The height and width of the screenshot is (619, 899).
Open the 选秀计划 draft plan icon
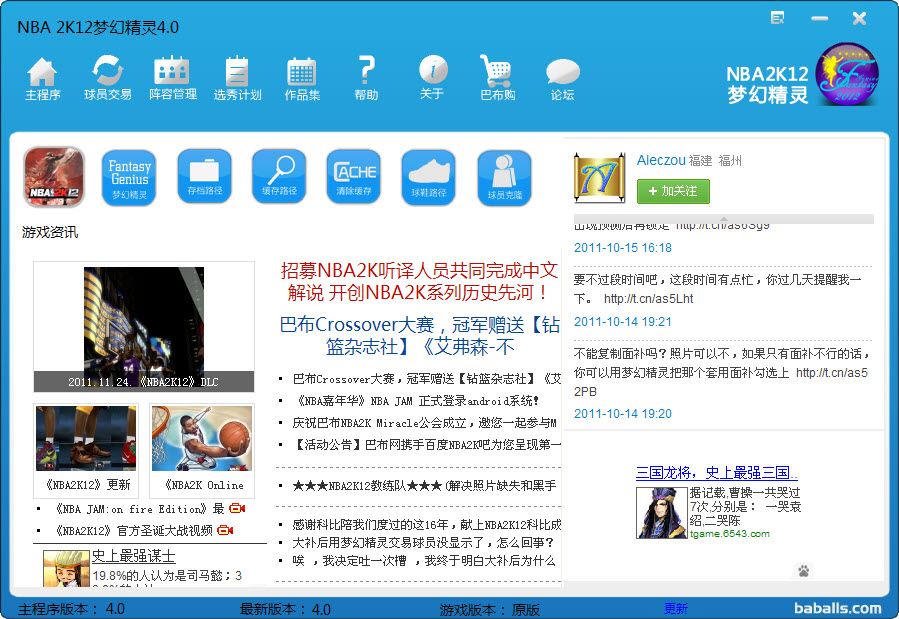[237, 78]
